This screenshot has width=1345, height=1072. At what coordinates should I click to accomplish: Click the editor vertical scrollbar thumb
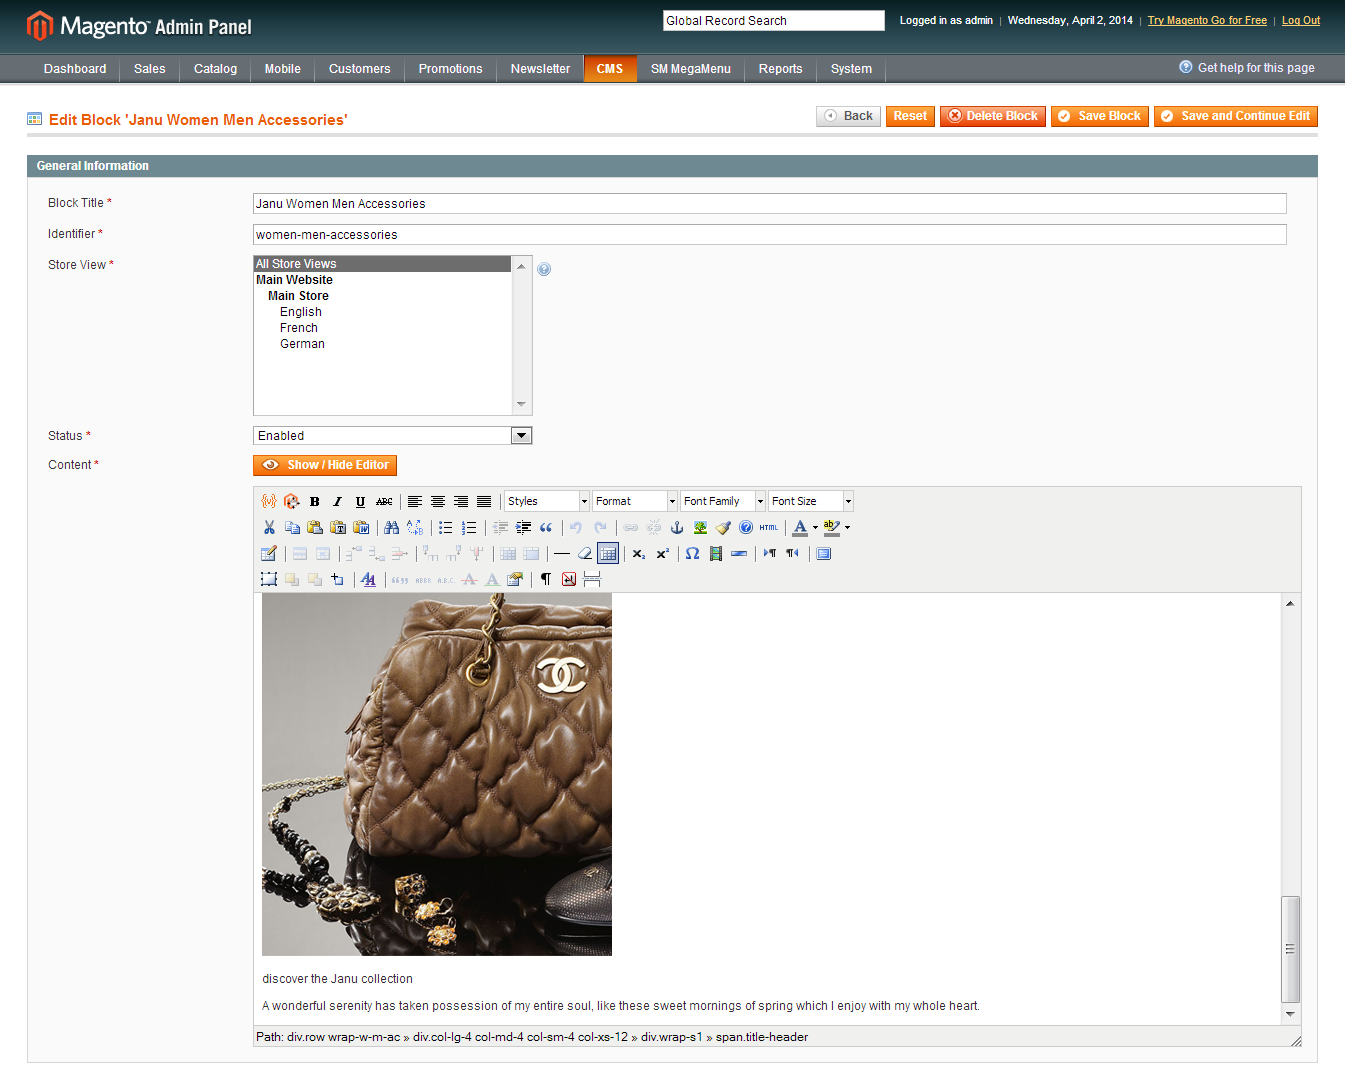point(1290,949)
